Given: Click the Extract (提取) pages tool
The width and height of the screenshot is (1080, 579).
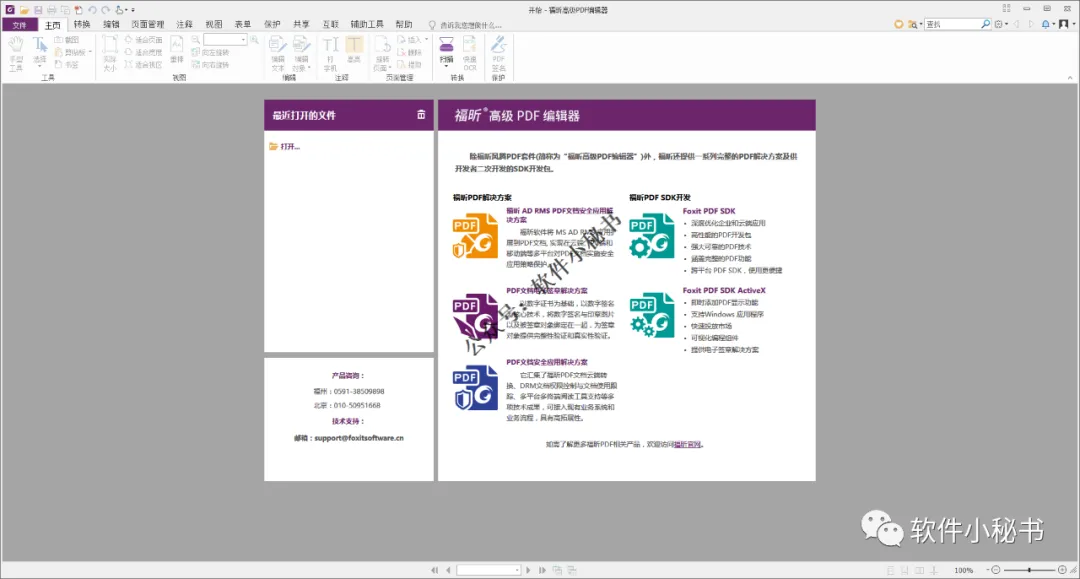Looking at the screenshot, I should tap(410, 65).
